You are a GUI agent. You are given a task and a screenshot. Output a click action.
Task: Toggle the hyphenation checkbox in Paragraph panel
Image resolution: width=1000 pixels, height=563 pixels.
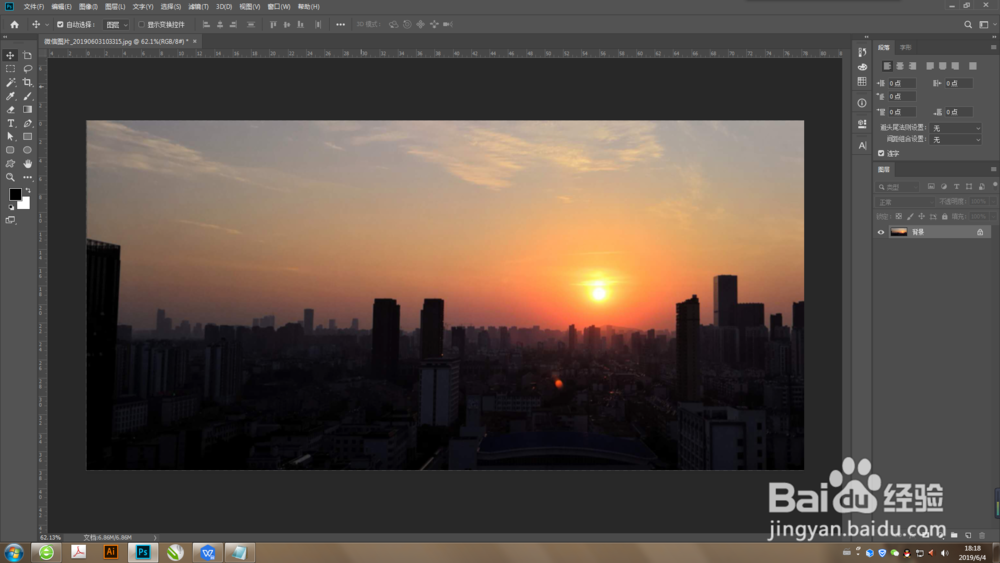point(881,153)
